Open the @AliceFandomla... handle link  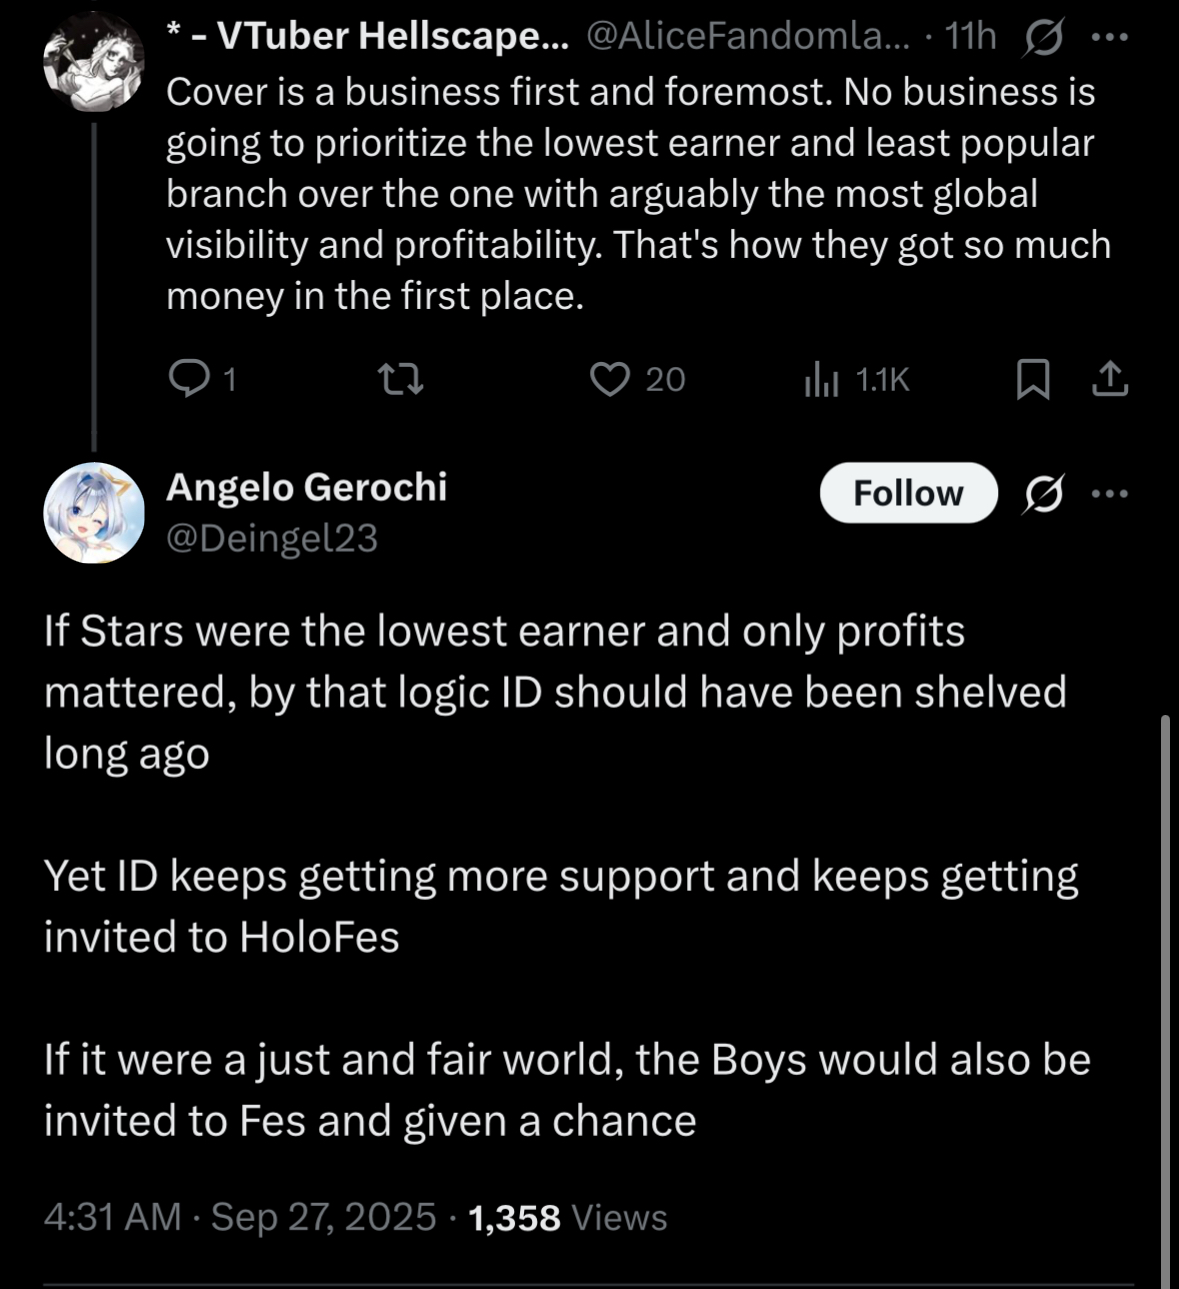click(748, 37)
